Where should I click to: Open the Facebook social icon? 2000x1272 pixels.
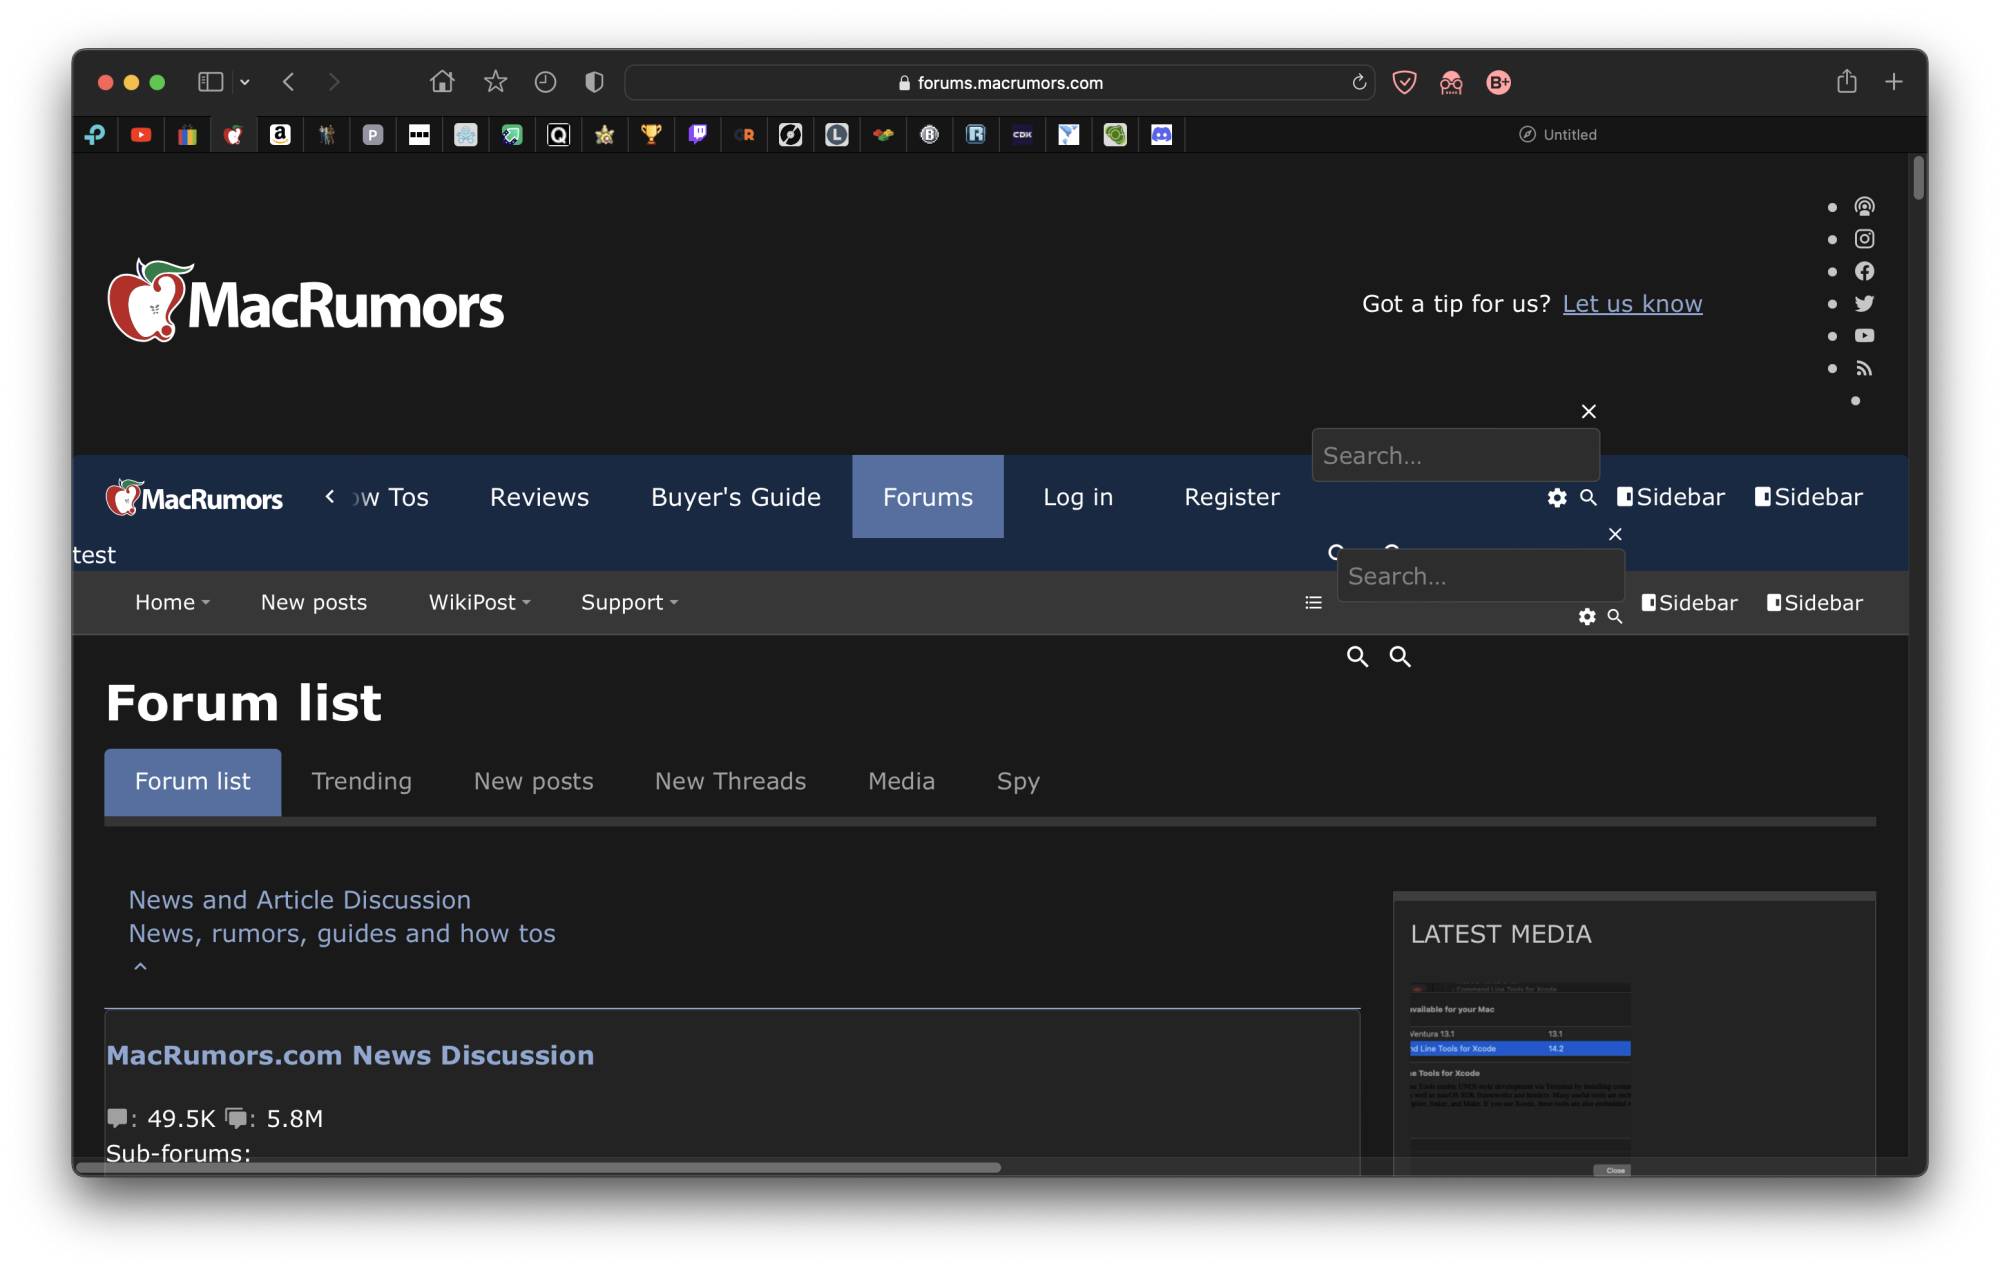[1864, 271]
